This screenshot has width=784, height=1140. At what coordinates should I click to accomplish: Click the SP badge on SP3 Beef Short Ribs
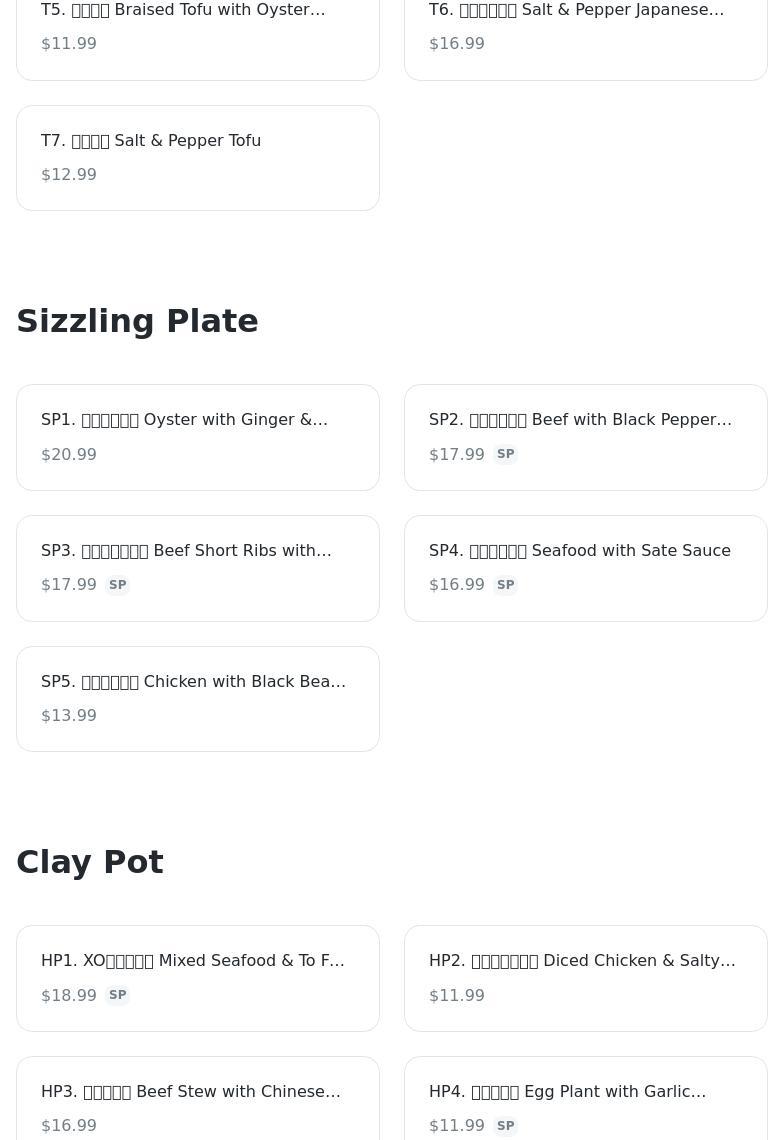[x=117, y=585]
